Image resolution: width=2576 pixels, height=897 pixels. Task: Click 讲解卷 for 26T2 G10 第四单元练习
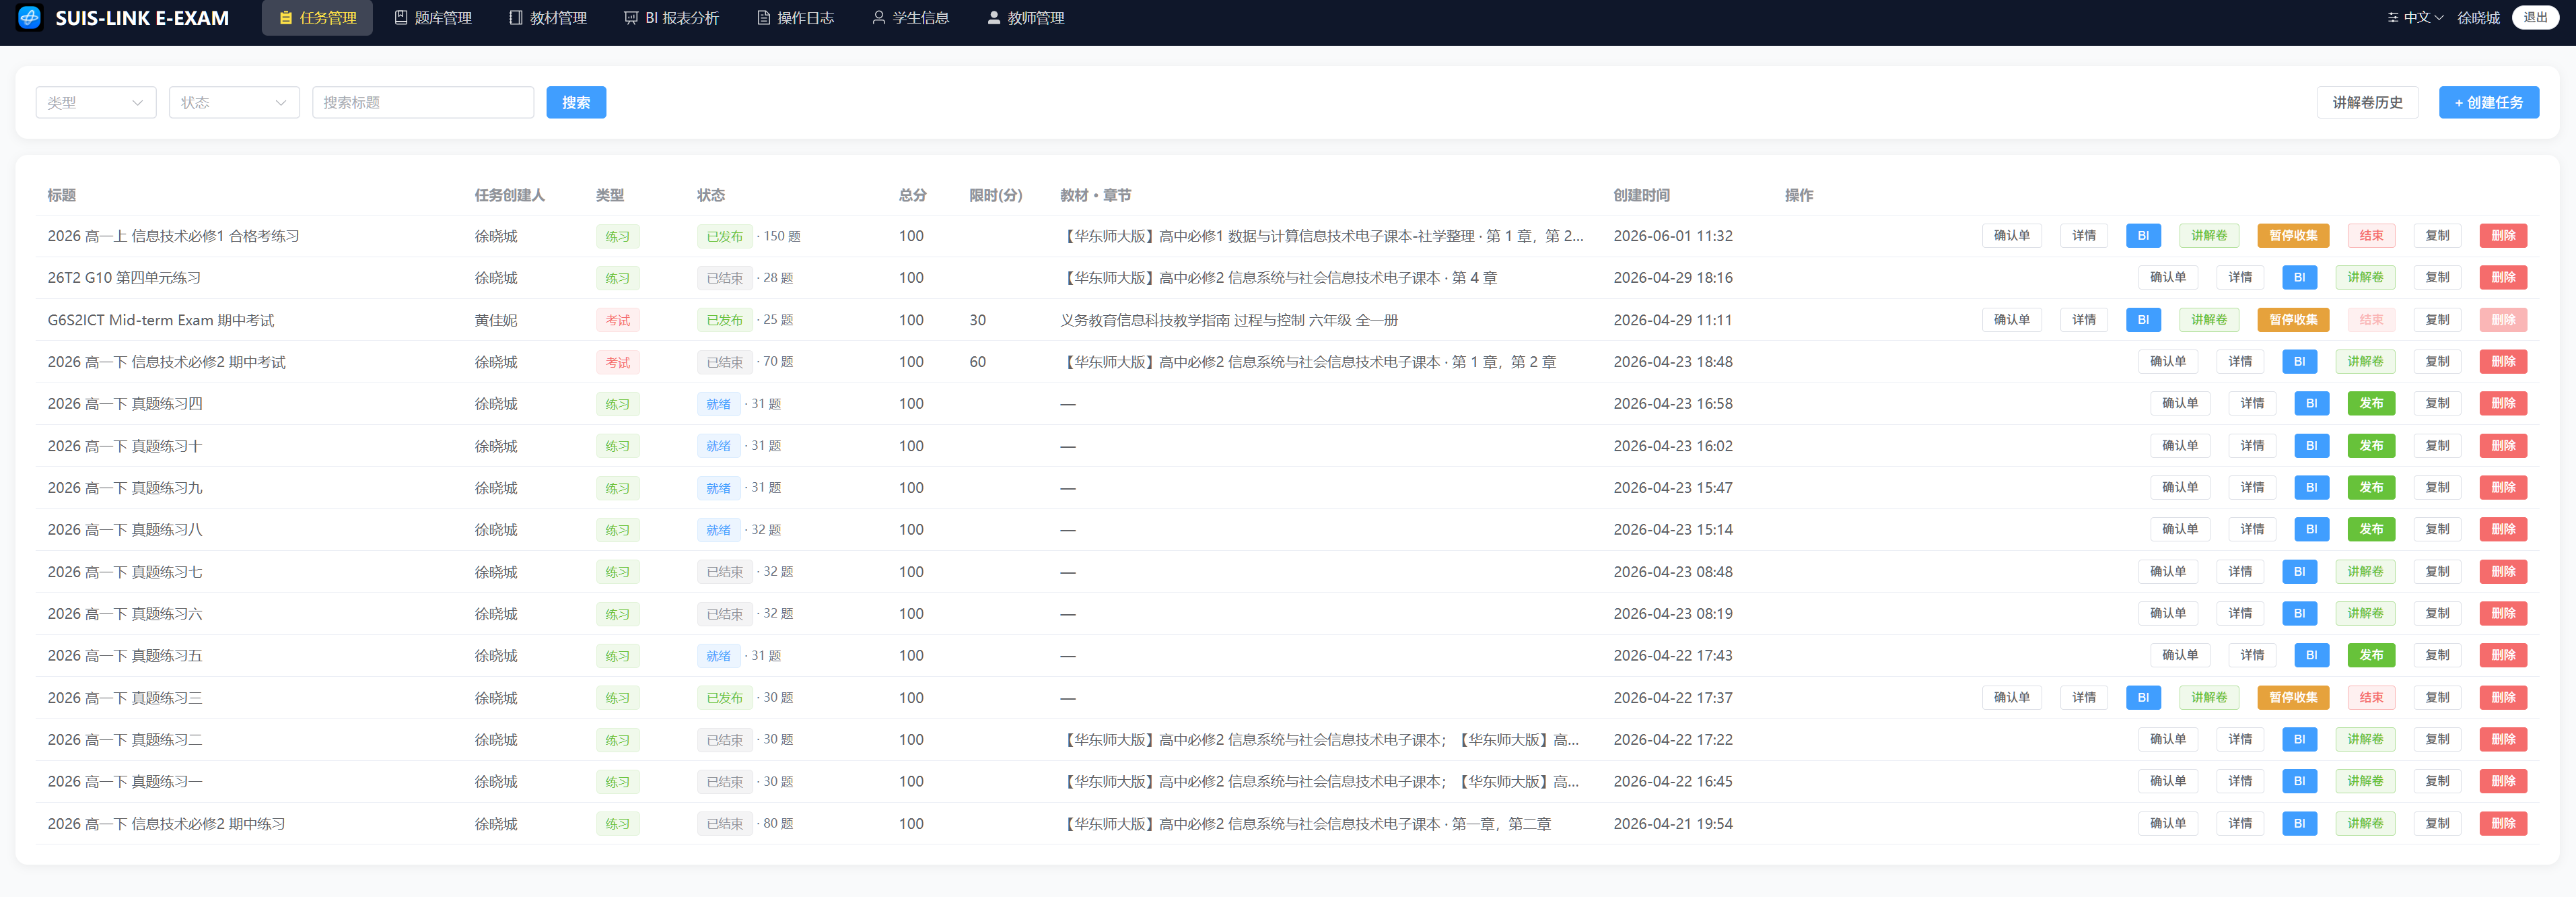(2365, 278)
